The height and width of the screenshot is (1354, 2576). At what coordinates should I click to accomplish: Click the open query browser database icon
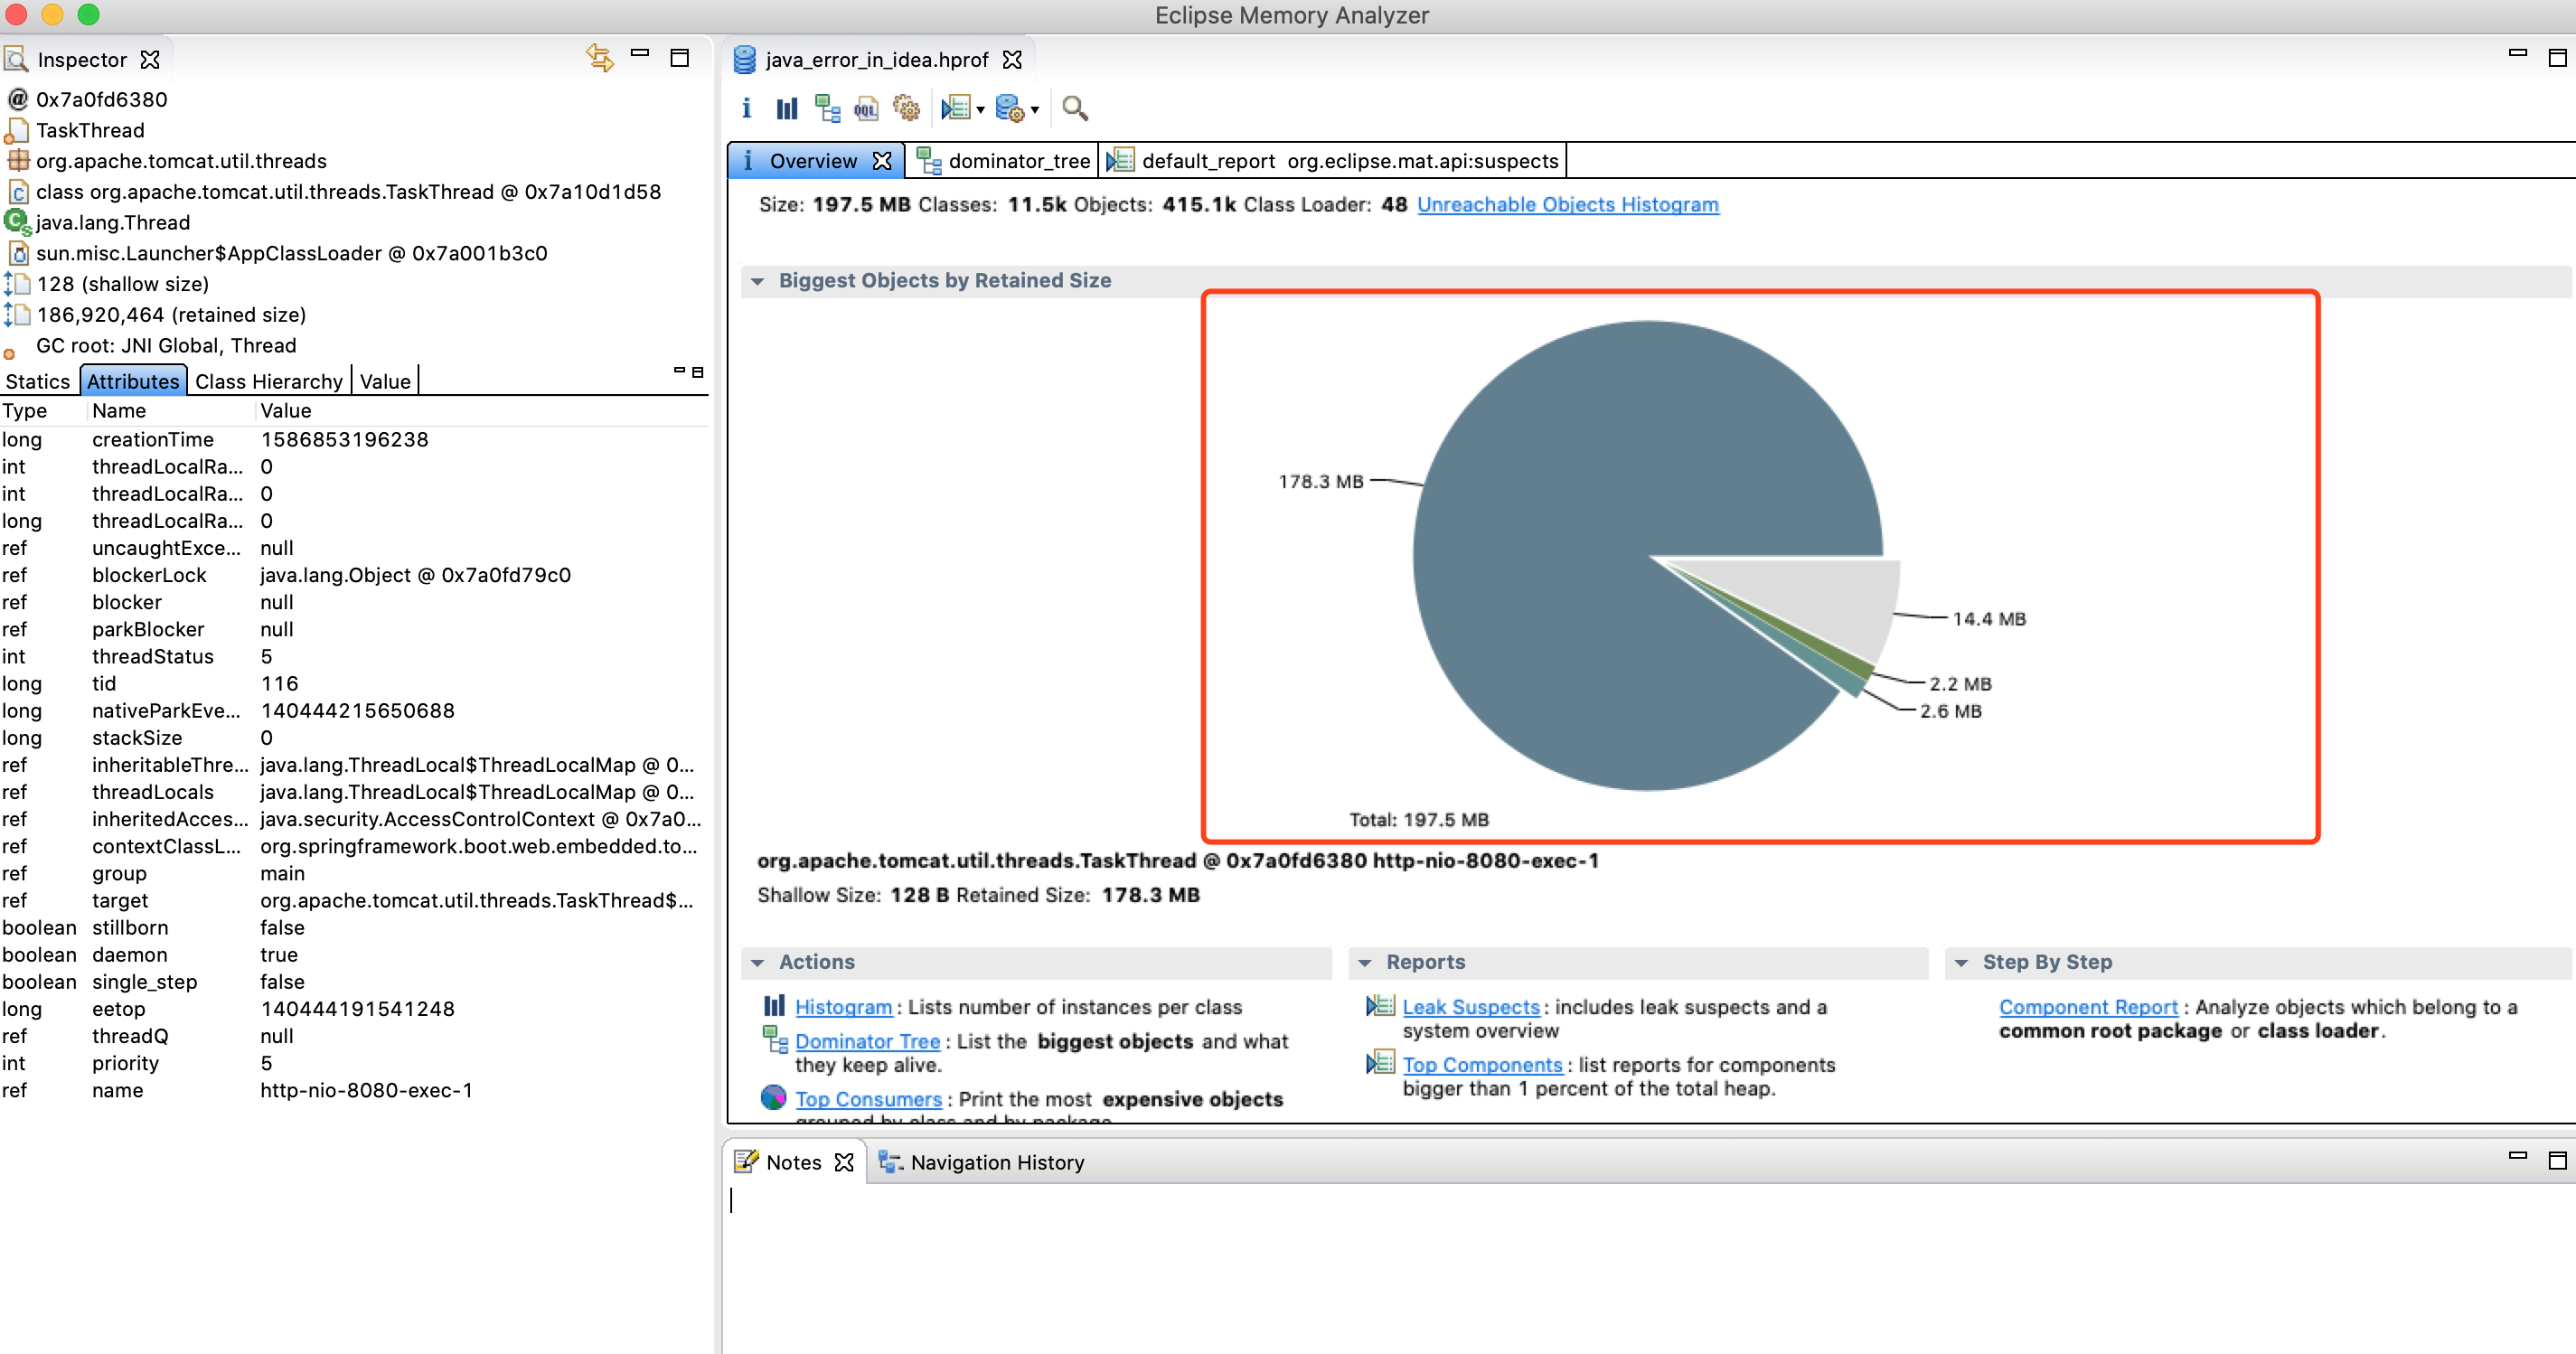click(x=1010, y=108)
